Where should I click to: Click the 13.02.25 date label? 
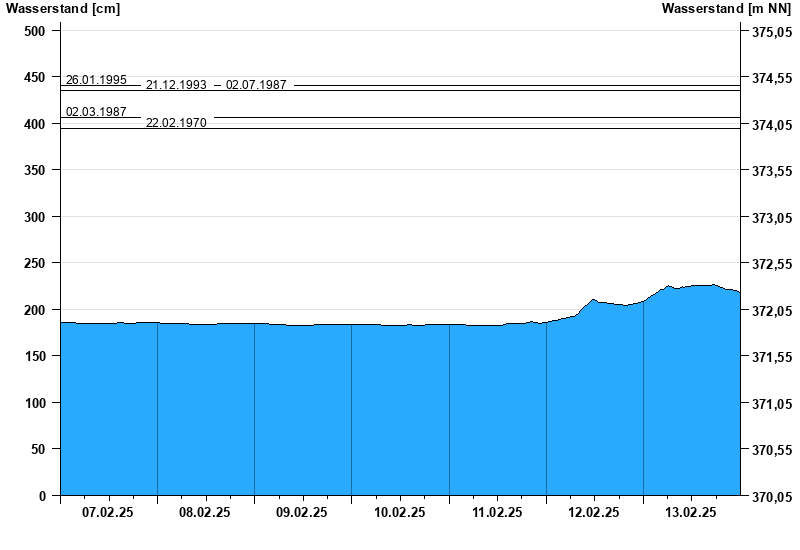(691, 512)
